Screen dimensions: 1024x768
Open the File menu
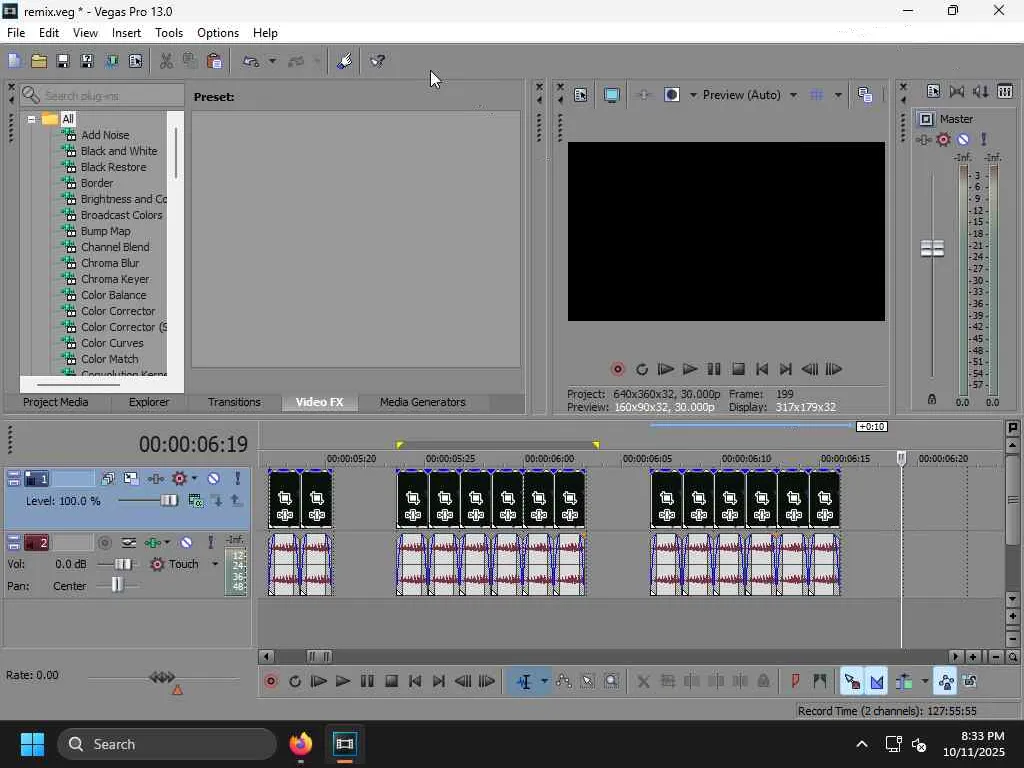click(16, 33)
